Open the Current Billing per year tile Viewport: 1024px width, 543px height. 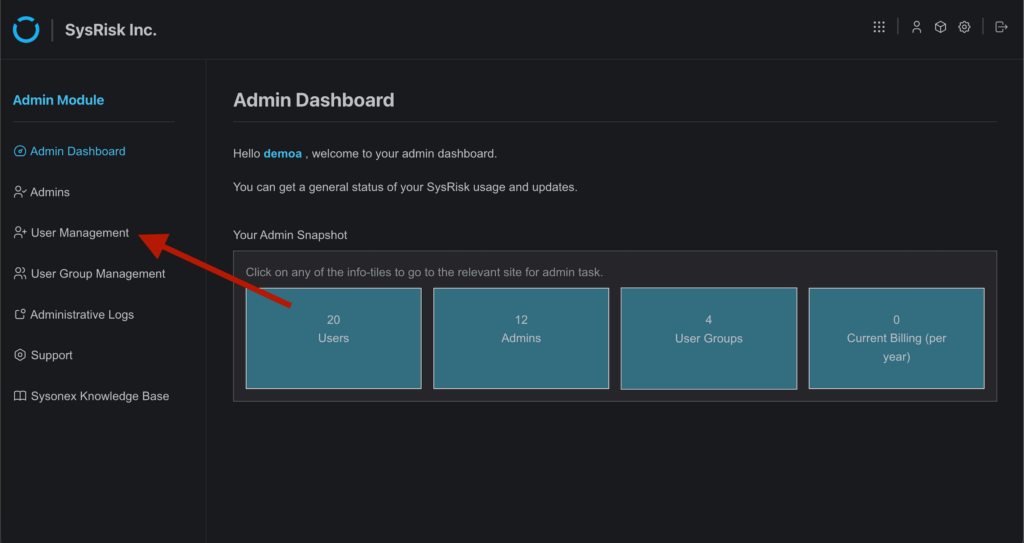[897, 338]
